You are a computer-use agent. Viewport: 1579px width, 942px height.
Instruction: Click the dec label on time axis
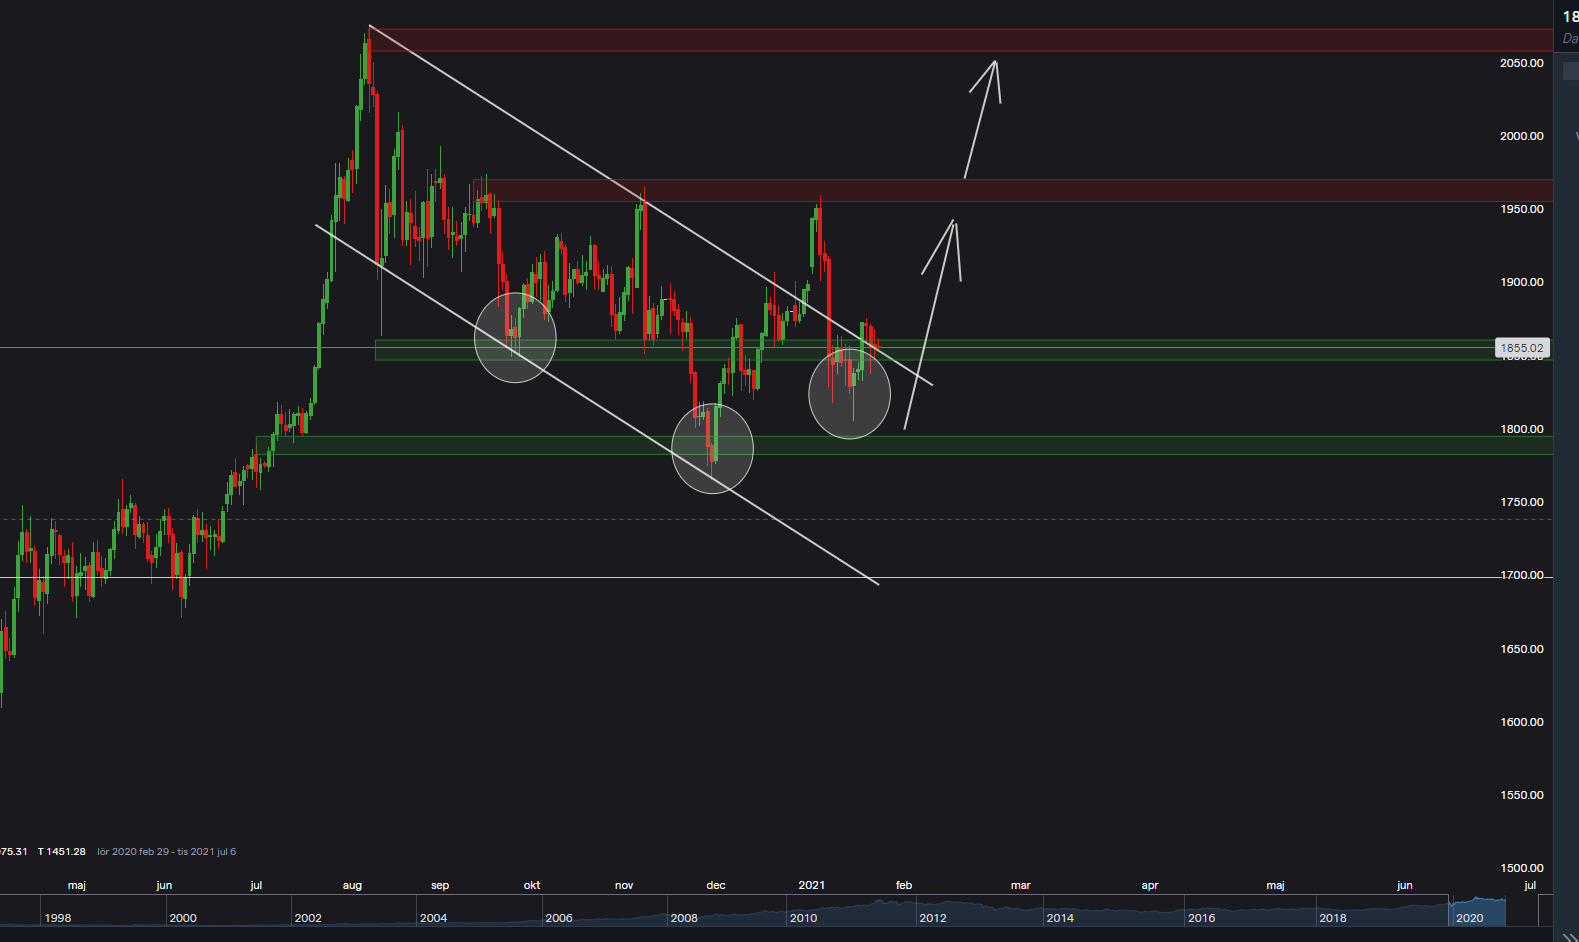click(716, 885)
